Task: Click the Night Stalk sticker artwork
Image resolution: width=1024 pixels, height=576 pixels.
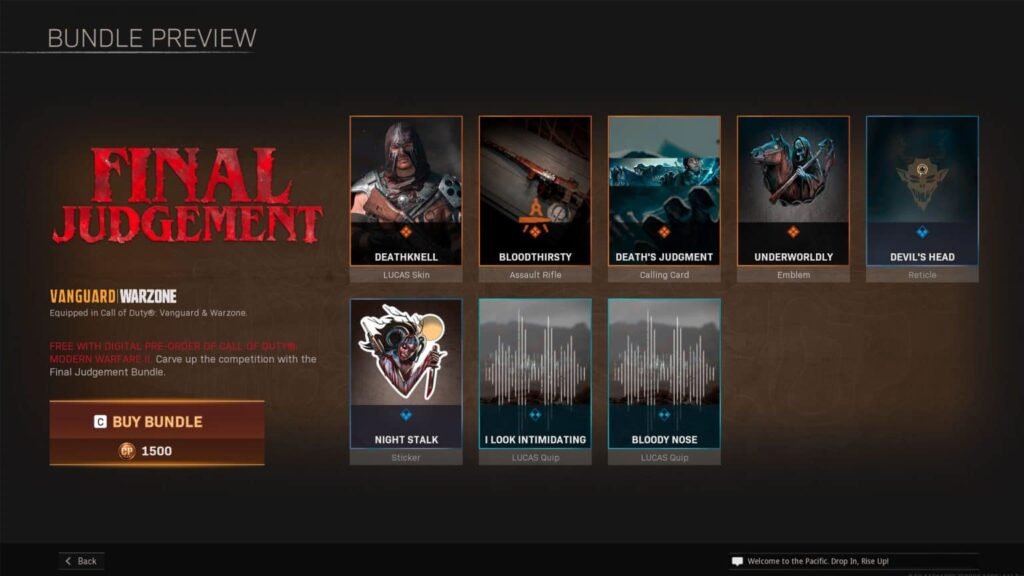Action: point(406,352)
